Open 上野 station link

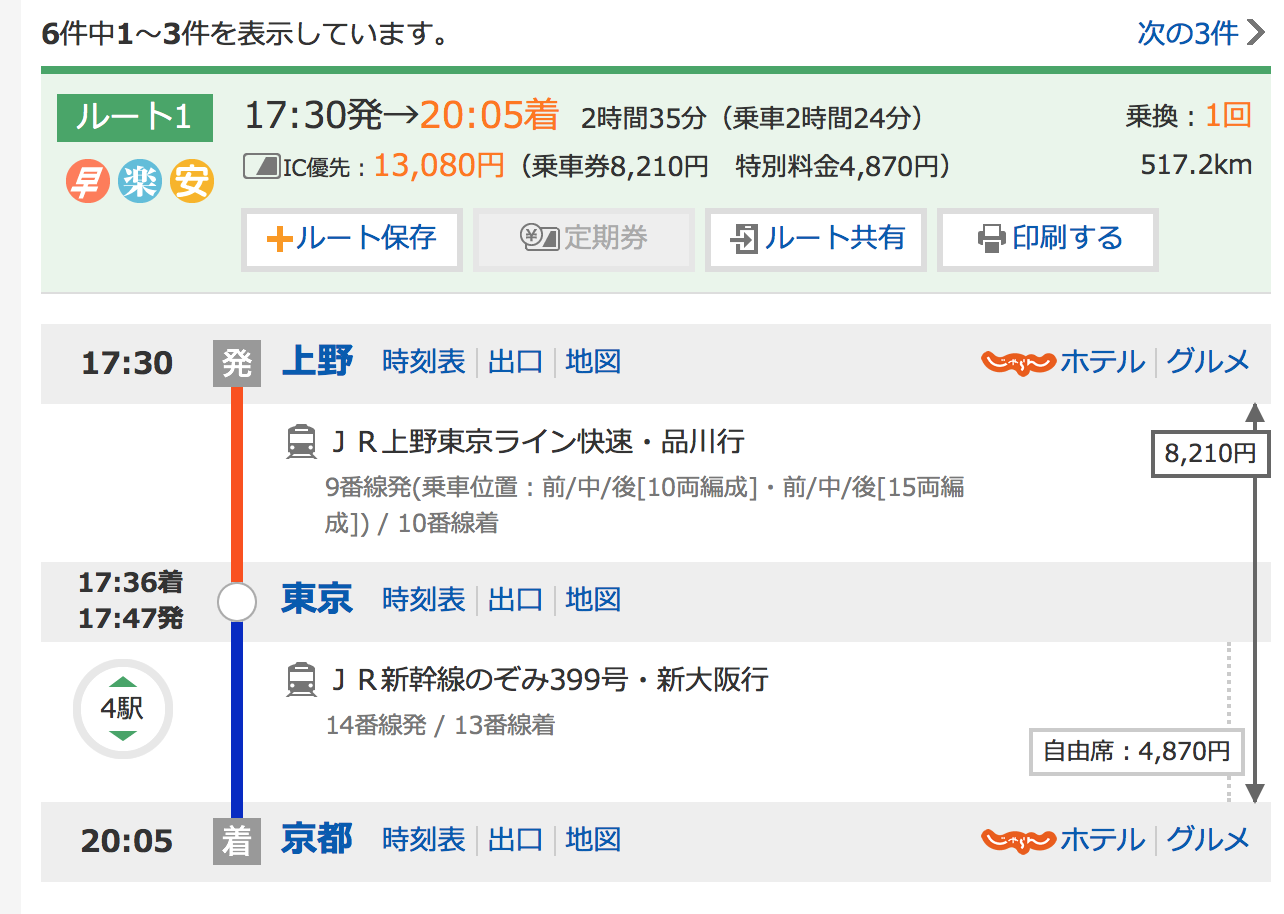(x=317, y=361)
